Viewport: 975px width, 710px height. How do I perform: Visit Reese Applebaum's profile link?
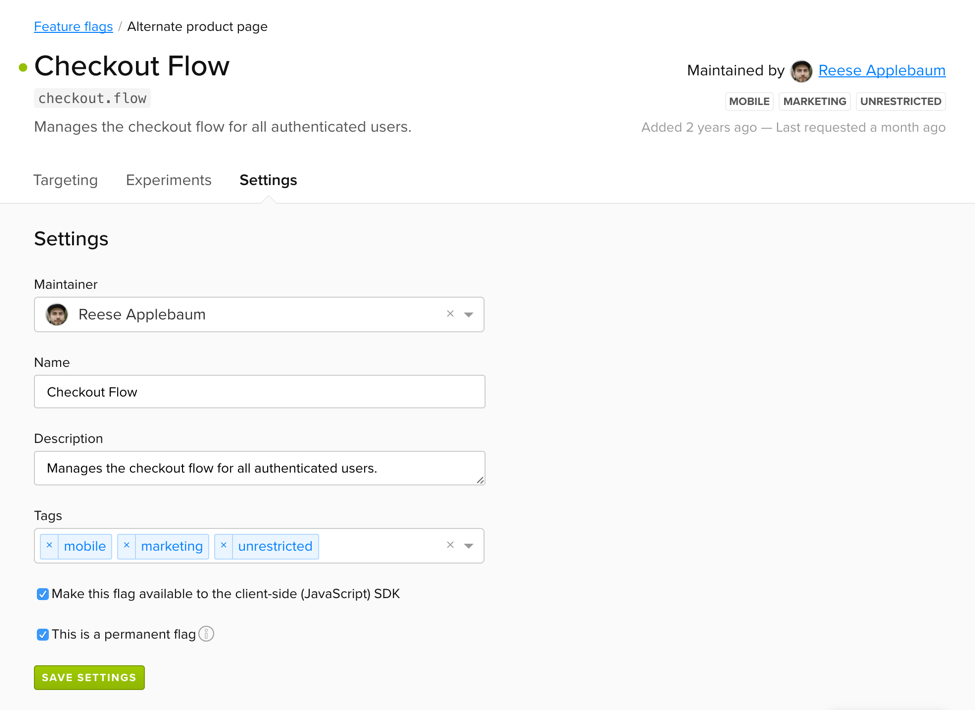[x=881, y=70]
